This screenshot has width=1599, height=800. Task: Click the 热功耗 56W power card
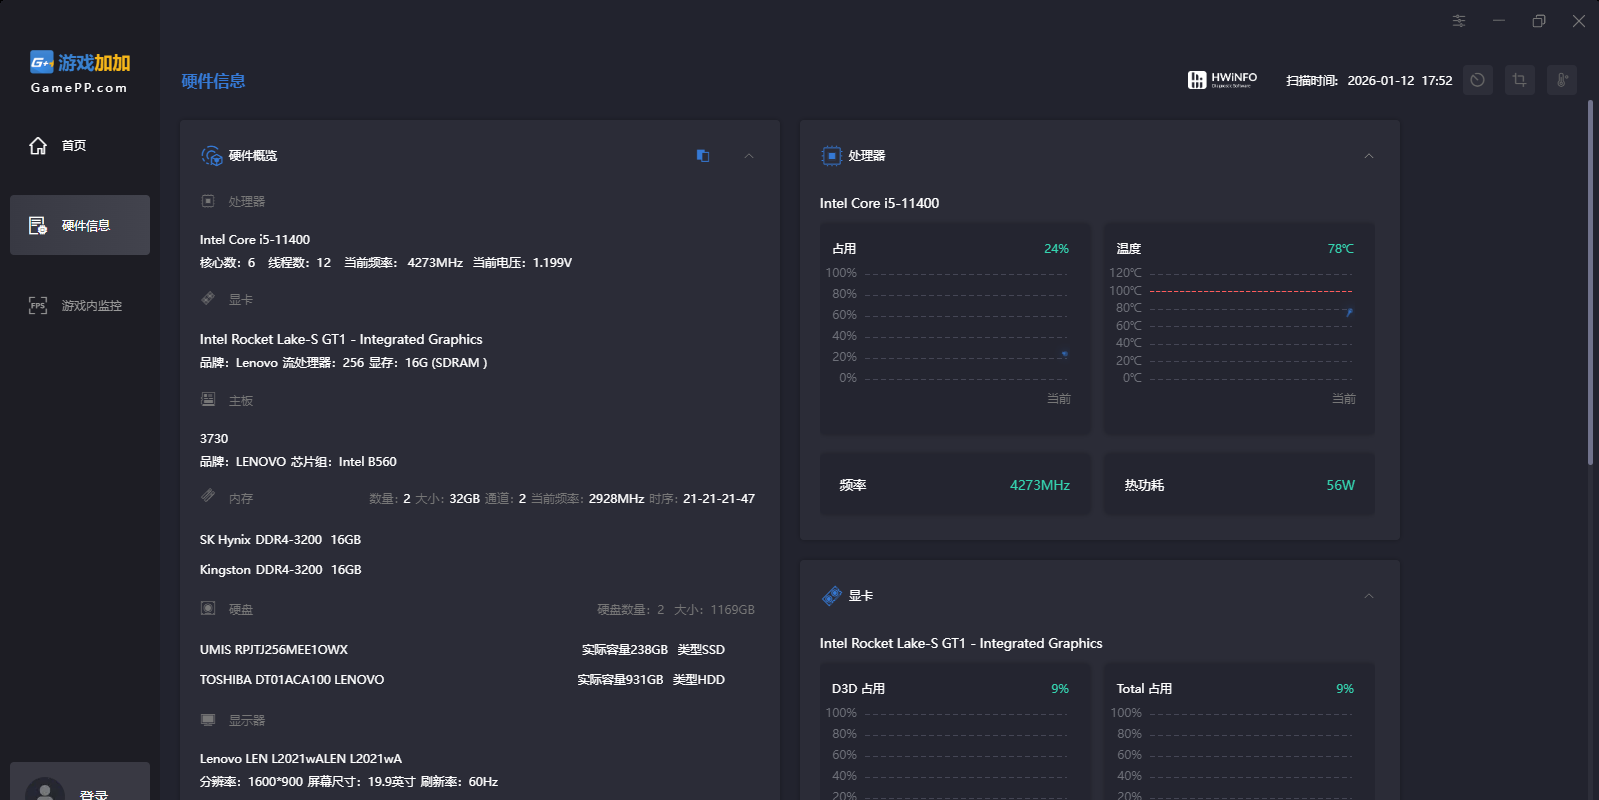(1239, 485)
